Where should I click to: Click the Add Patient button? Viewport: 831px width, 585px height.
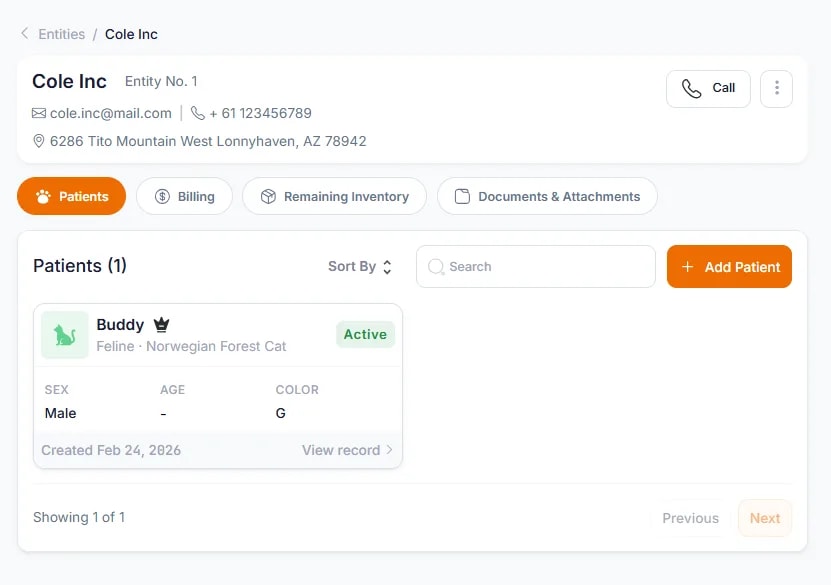(729, 267)
